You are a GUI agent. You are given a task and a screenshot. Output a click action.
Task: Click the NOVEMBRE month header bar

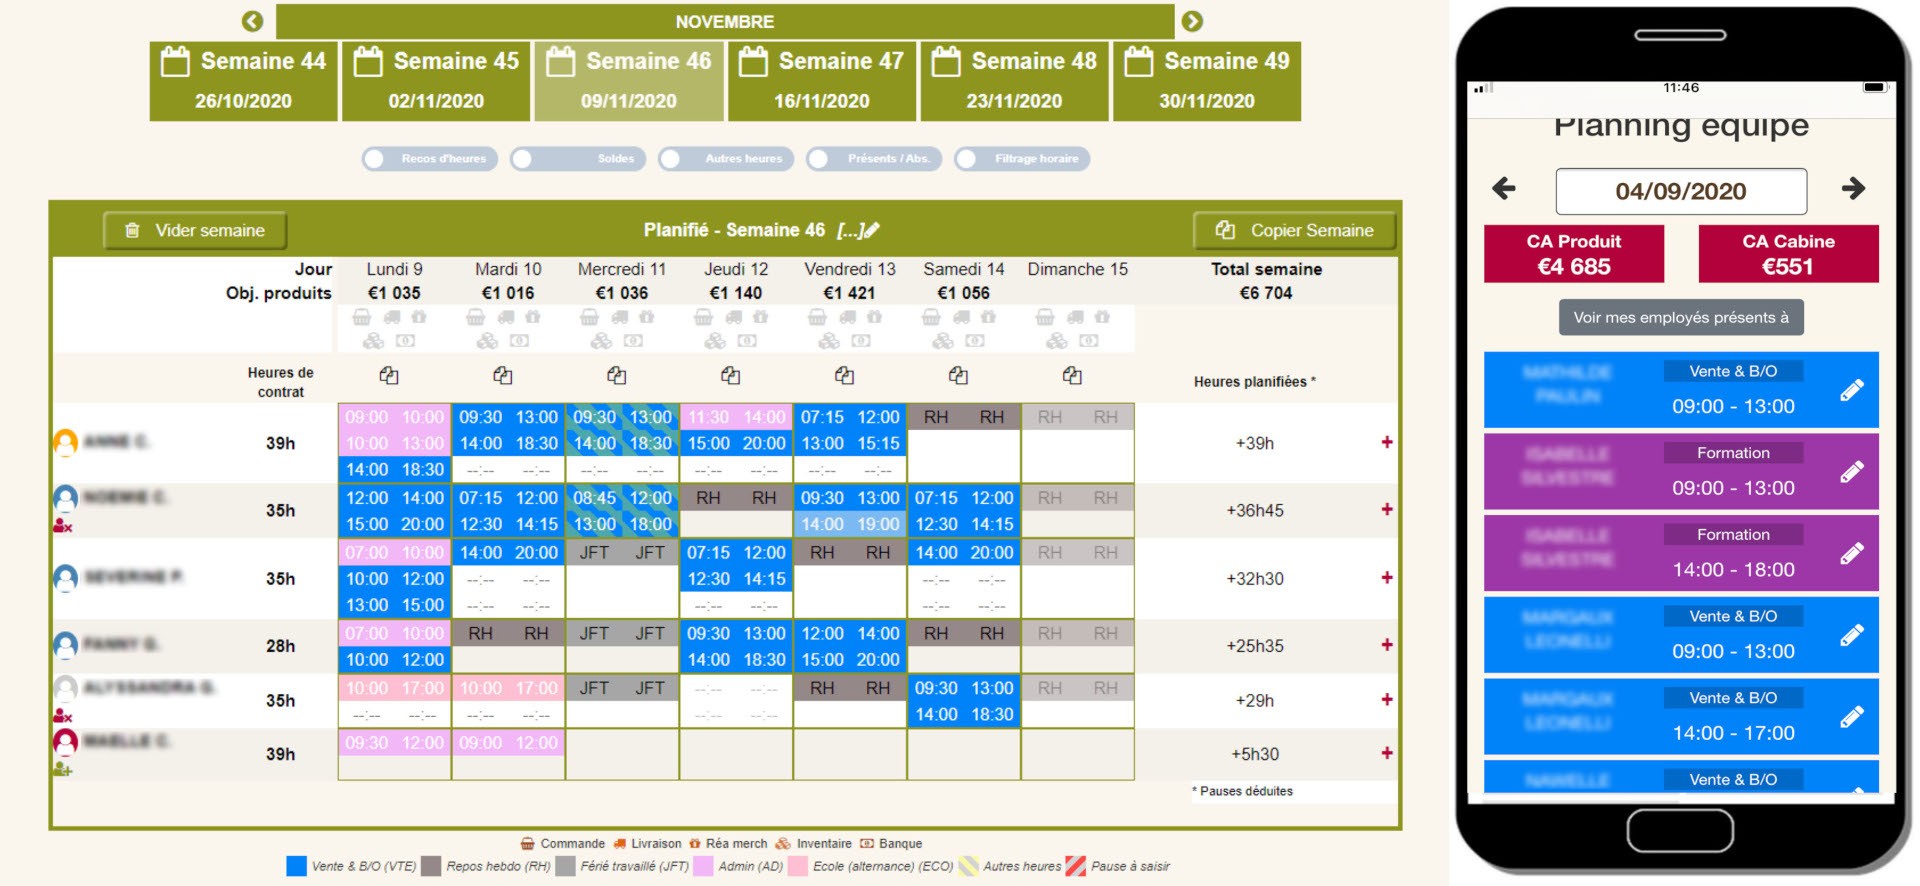point(725,21)
